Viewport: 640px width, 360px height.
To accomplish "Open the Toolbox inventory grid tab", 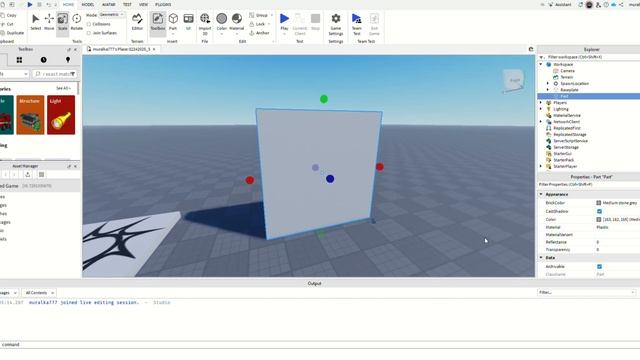I will click(19, 60).
